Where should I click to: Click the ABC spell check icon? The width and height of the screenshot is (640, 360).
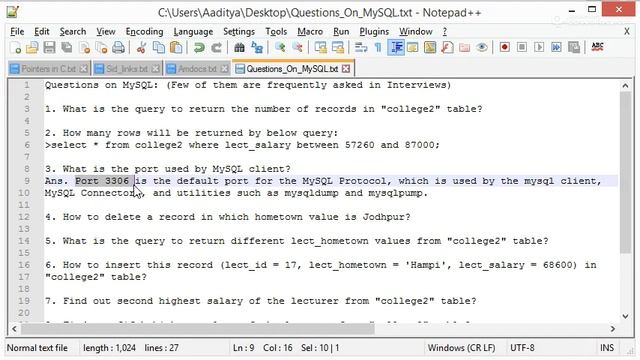tap(597, 47)
